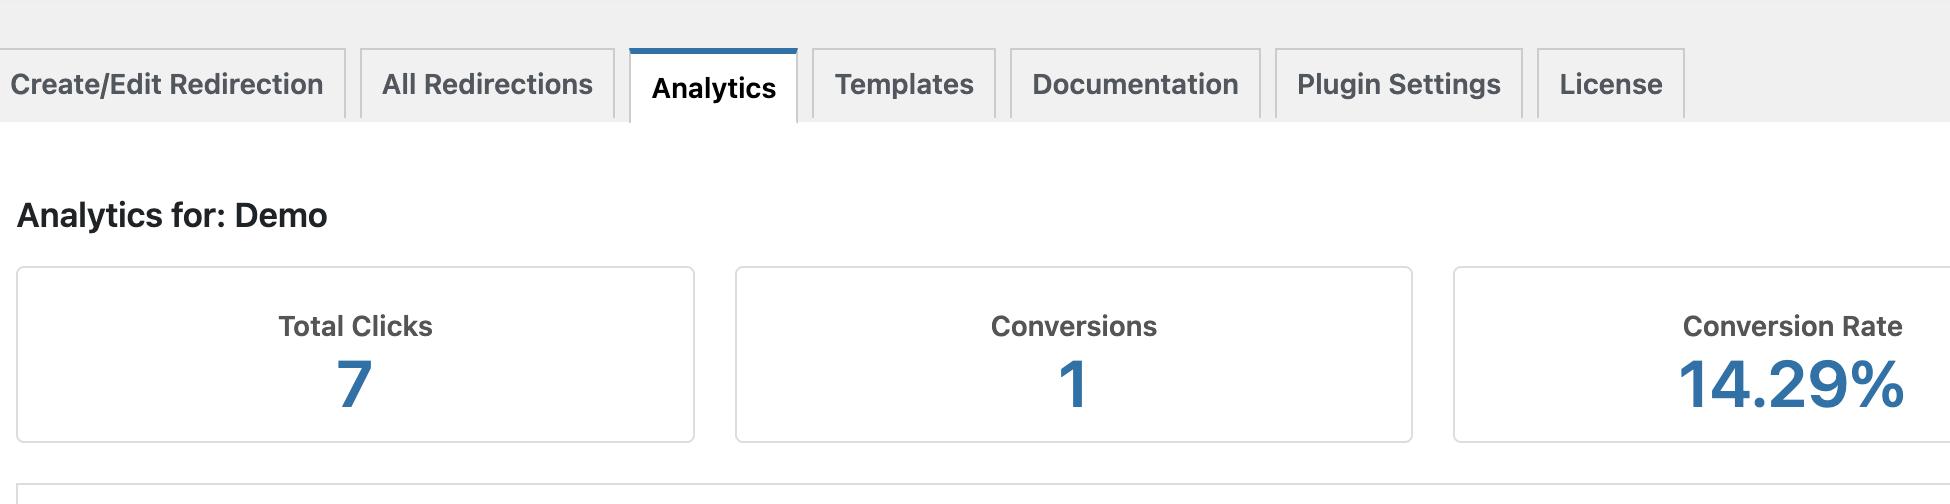Image resolution: width=1950 pixels, height=504 pixels.
Task: Open the Documentation tab
Action: 1135,85
